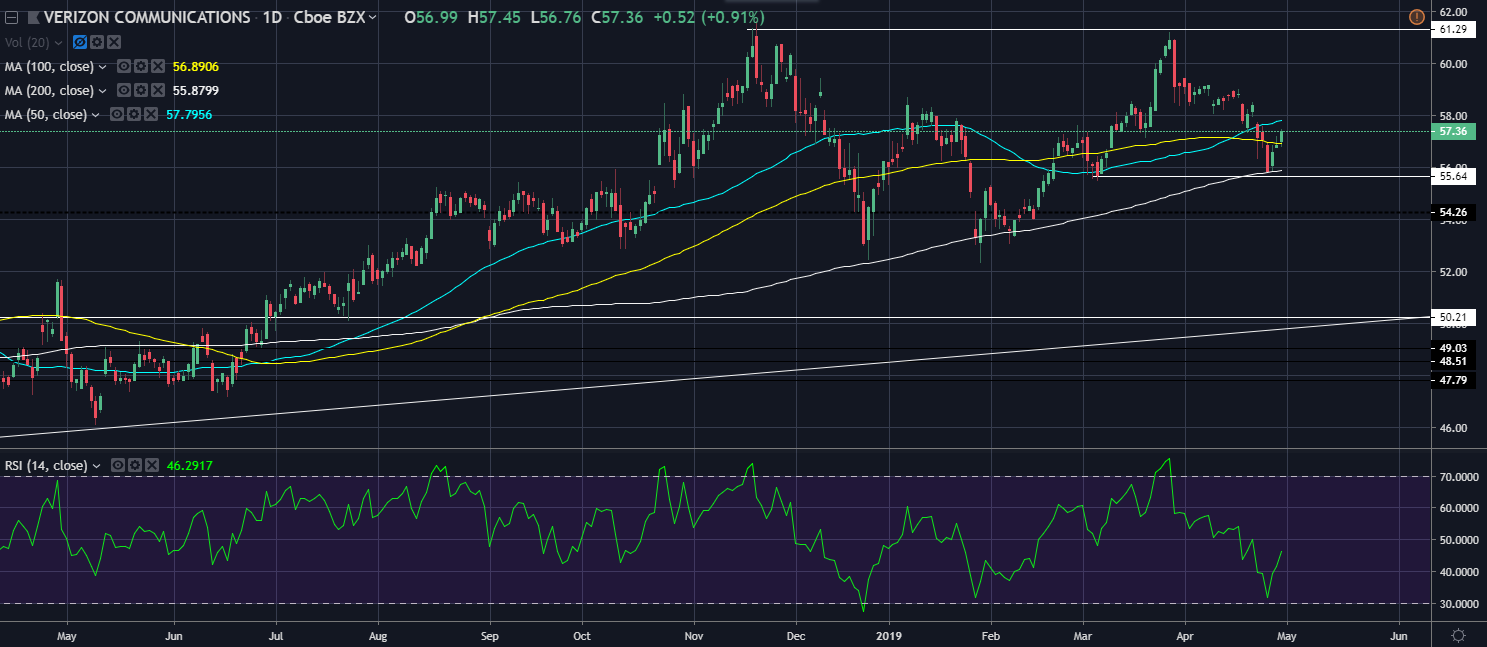Select the Vol (20) indicator label

[27, 42]
